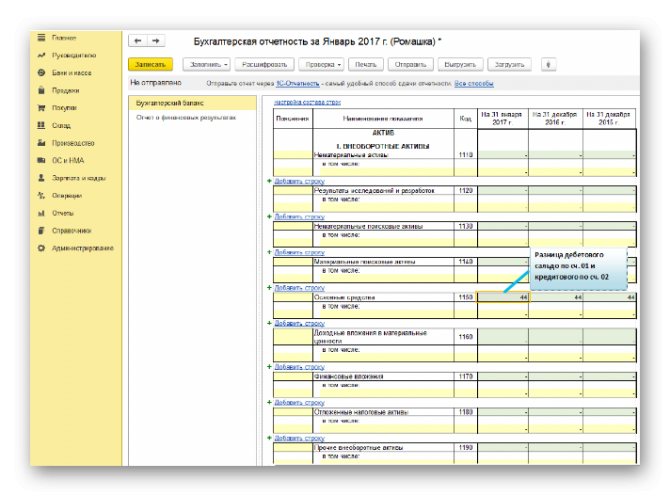670x496 pixels.
Task: Click the Отчеты bar chart icon
Action: 41,213
